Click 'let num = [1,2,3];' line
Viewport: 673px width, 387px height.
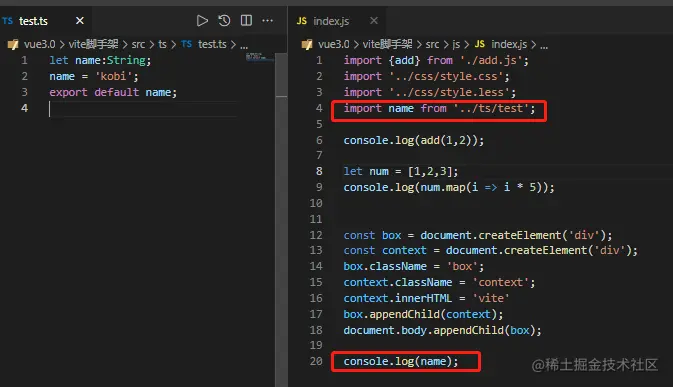[x=401, y=171]
